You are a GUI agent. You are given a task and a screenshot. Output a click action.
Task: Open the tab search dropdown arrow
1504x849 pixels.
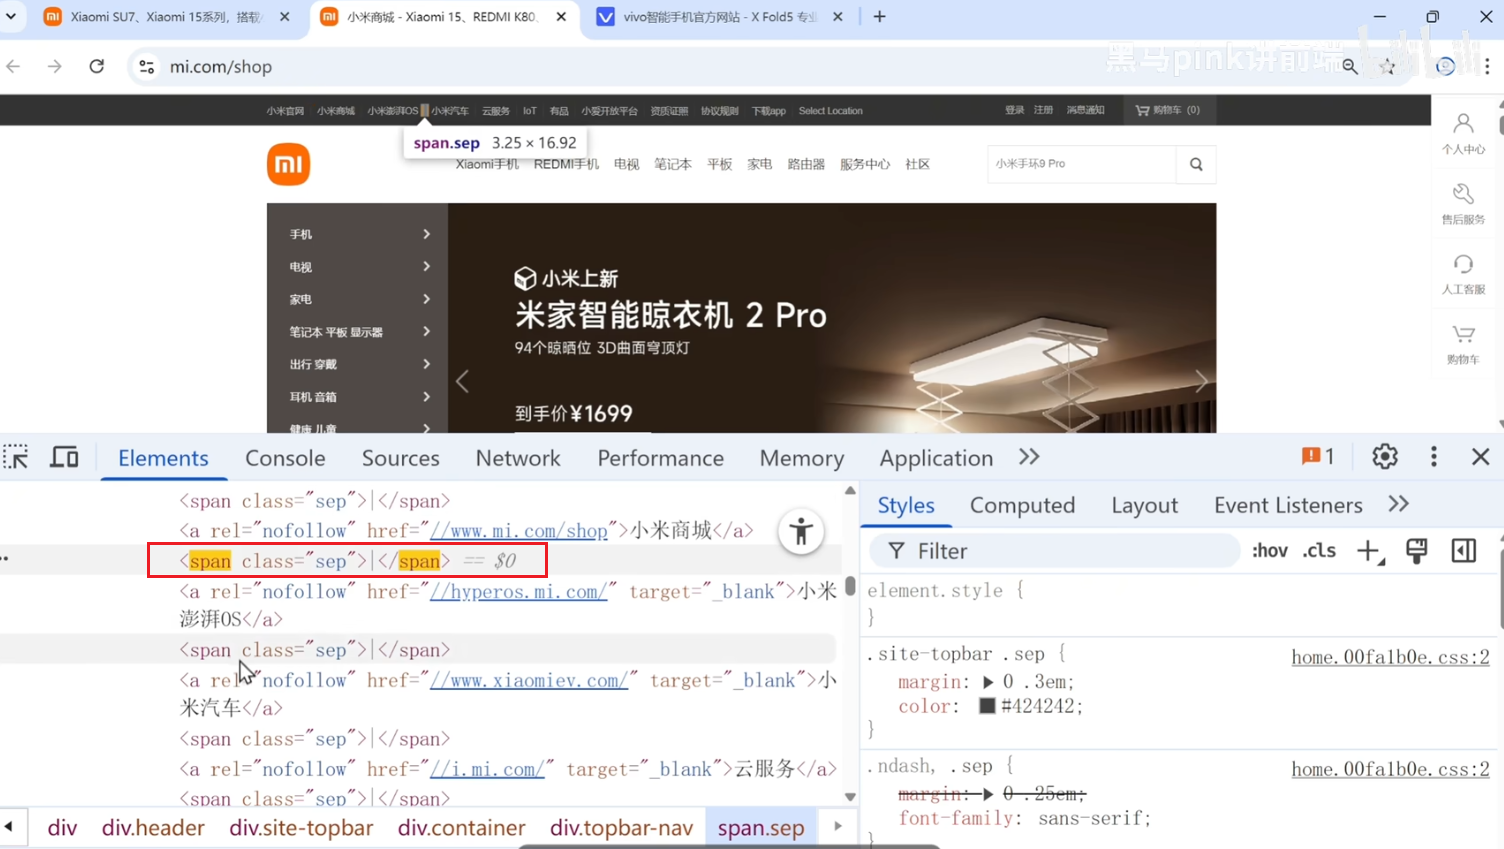click(11, 17)
